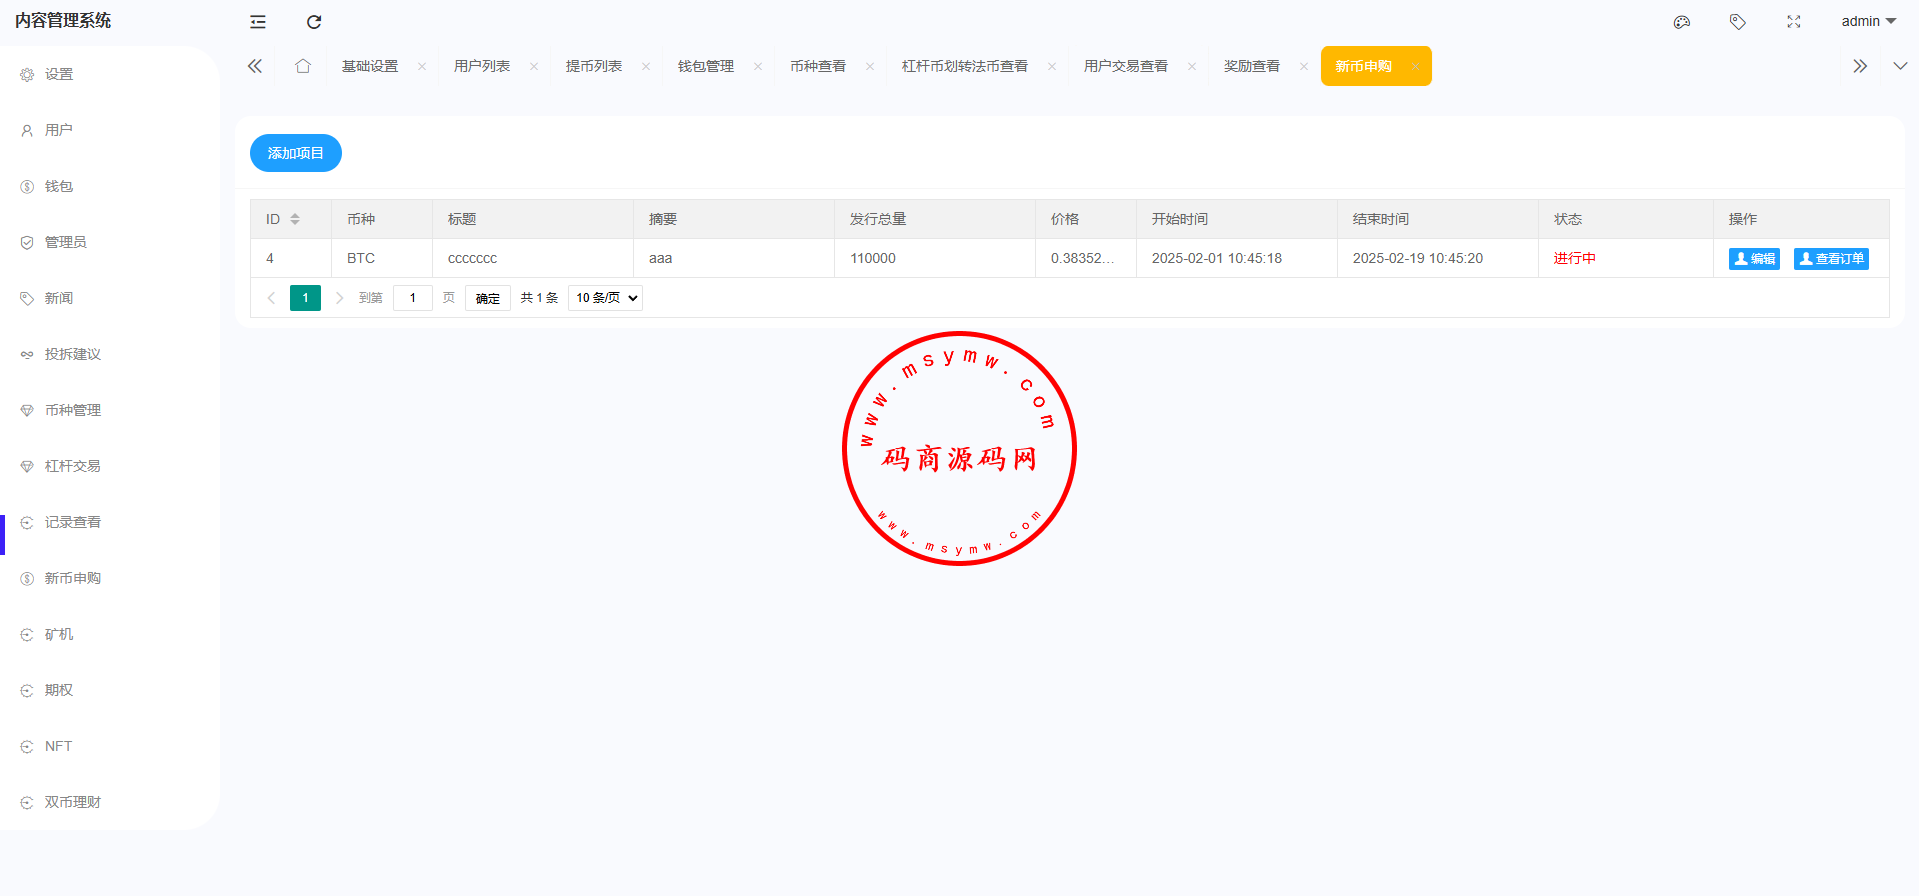Close the 基础设置 tab
The height and width of the screenshot is (896, 1919).
click(422, 66)
